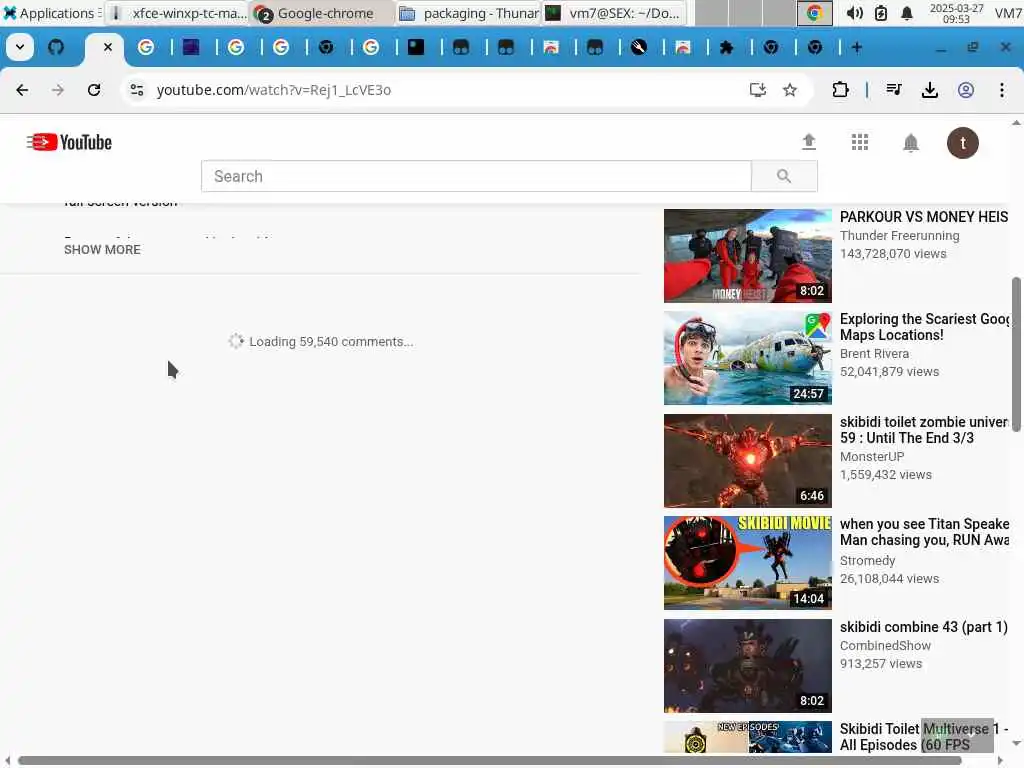Open the Chrome profile button
Image resolution: width=1024 pixels, height=768 pixels.
point(966,90)
